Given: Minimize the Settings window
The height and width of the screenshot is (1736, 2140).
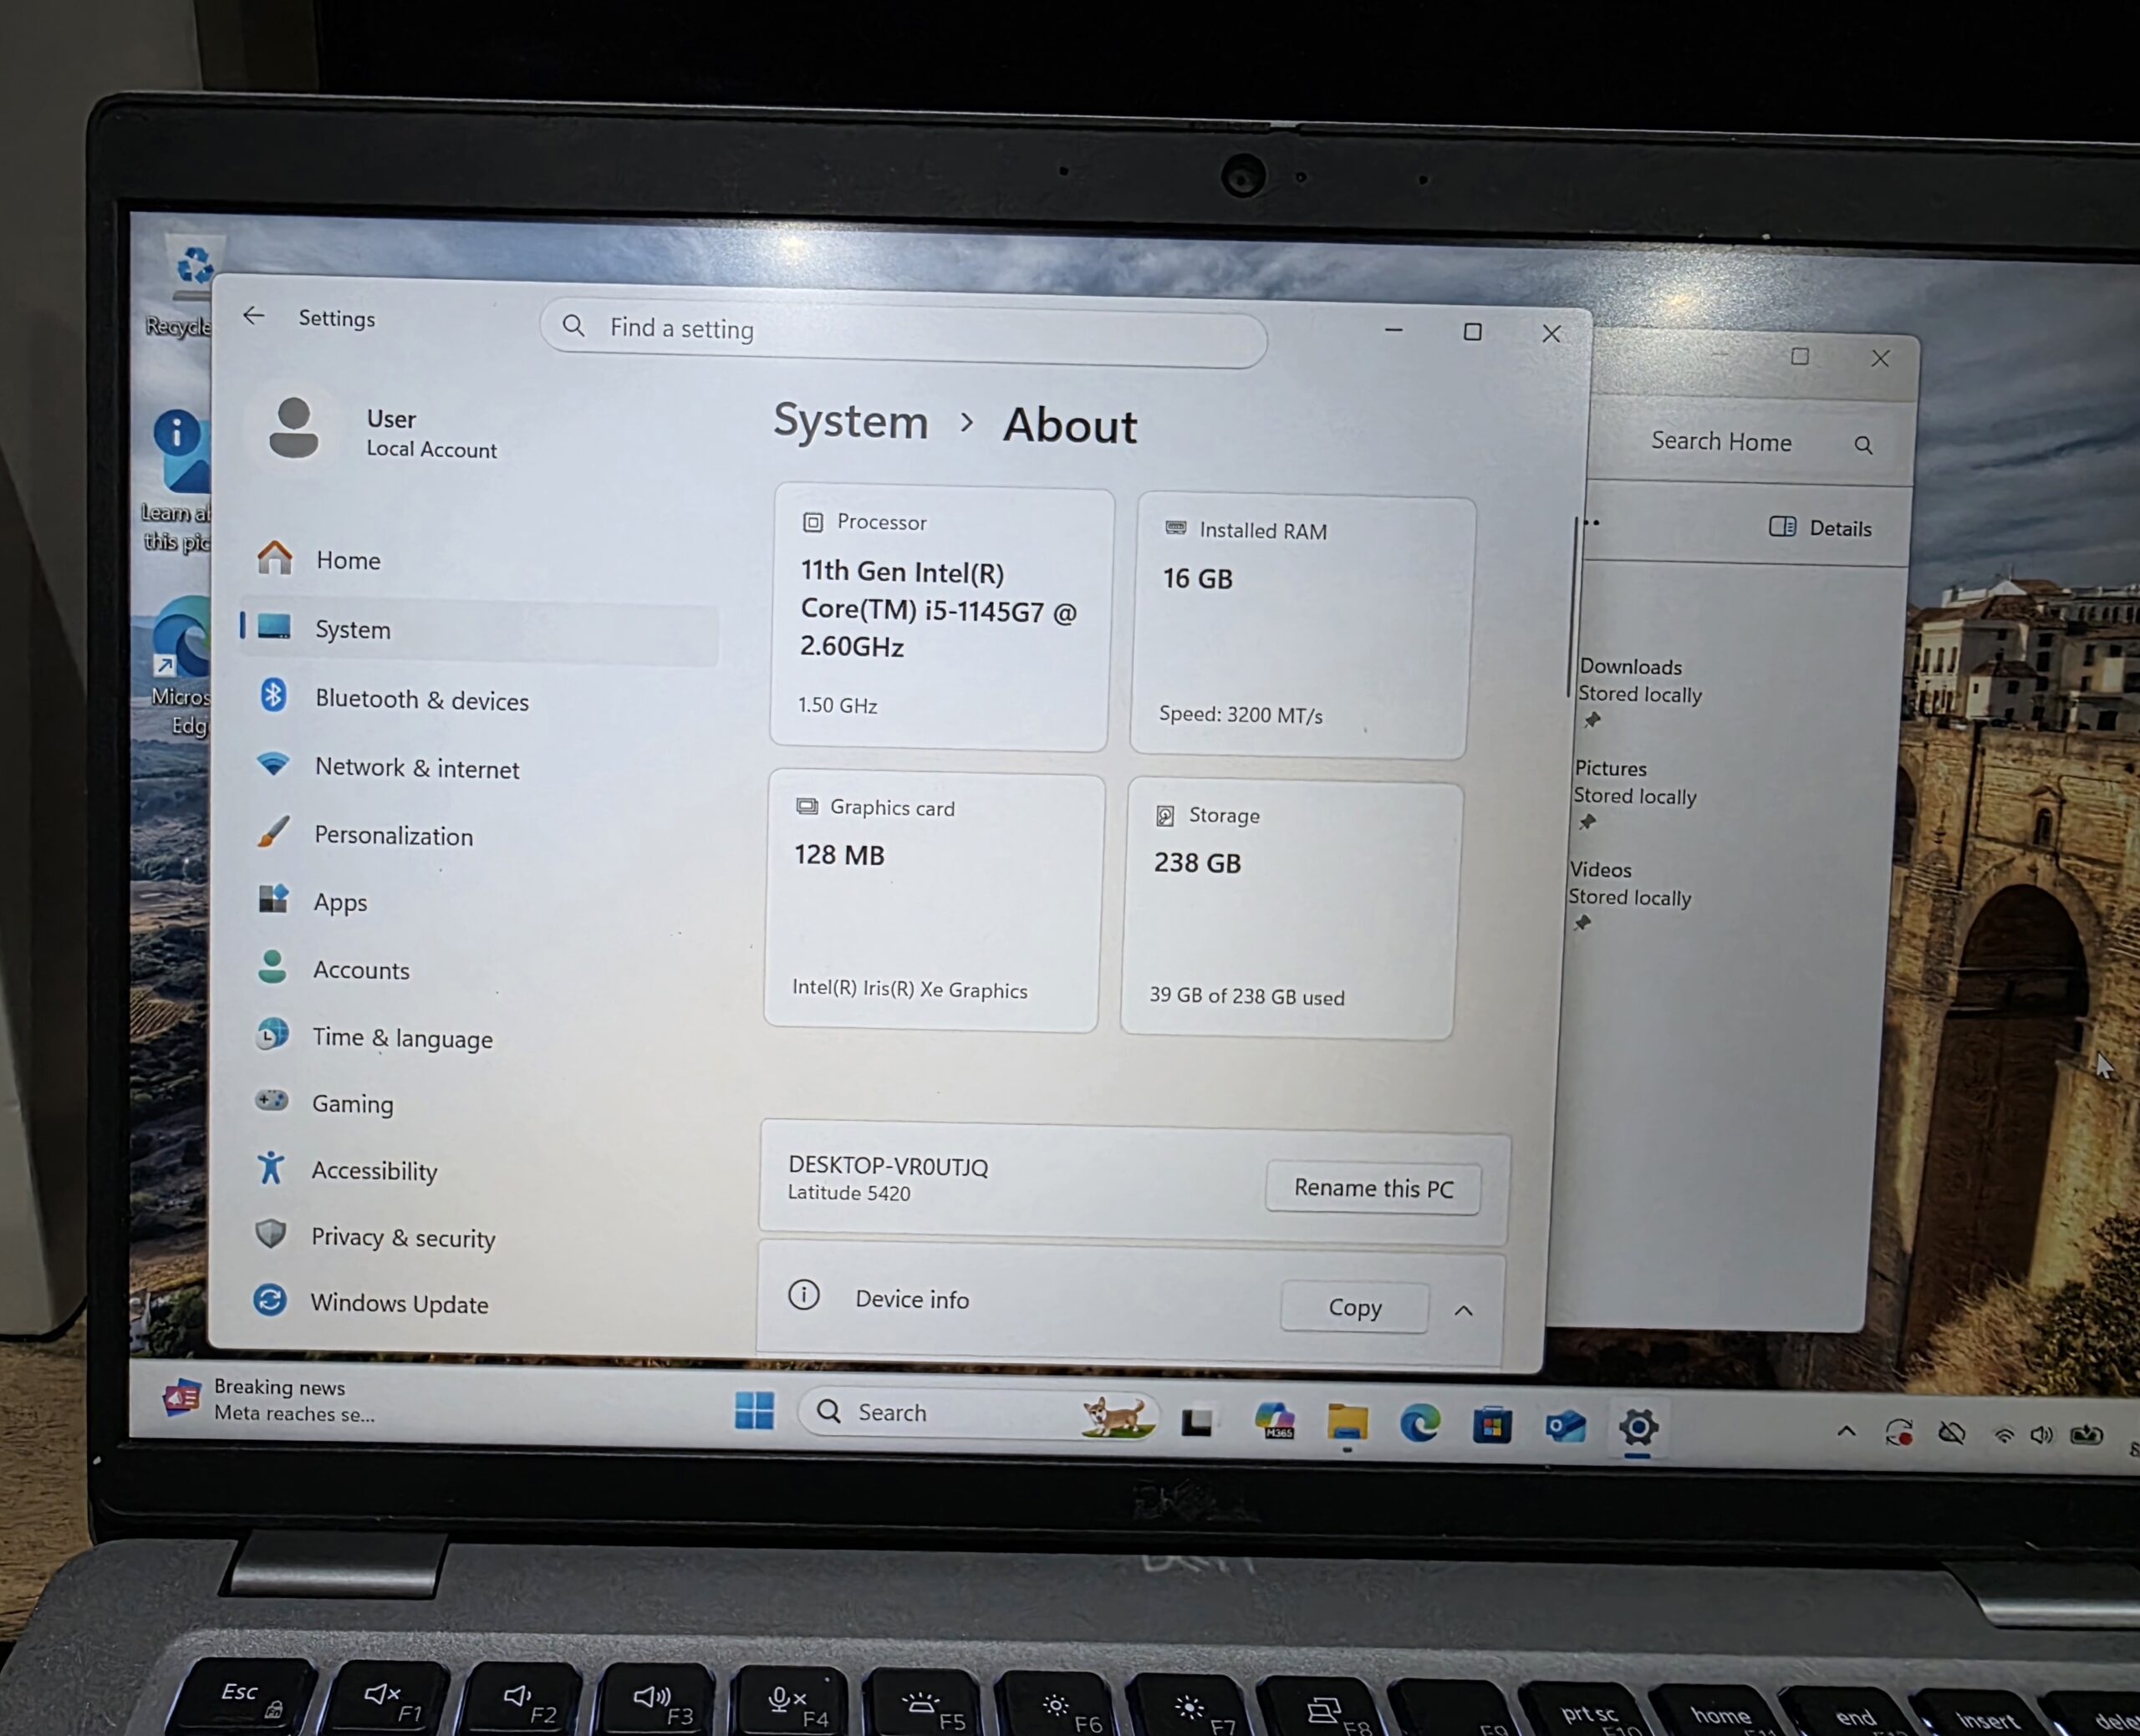Looking at the screenshot, I should point(1393,329).
